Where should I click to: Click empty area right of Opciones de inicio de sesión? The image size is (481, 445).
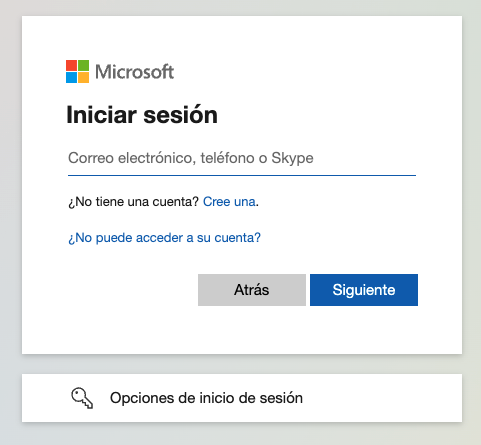pos(383,398)
